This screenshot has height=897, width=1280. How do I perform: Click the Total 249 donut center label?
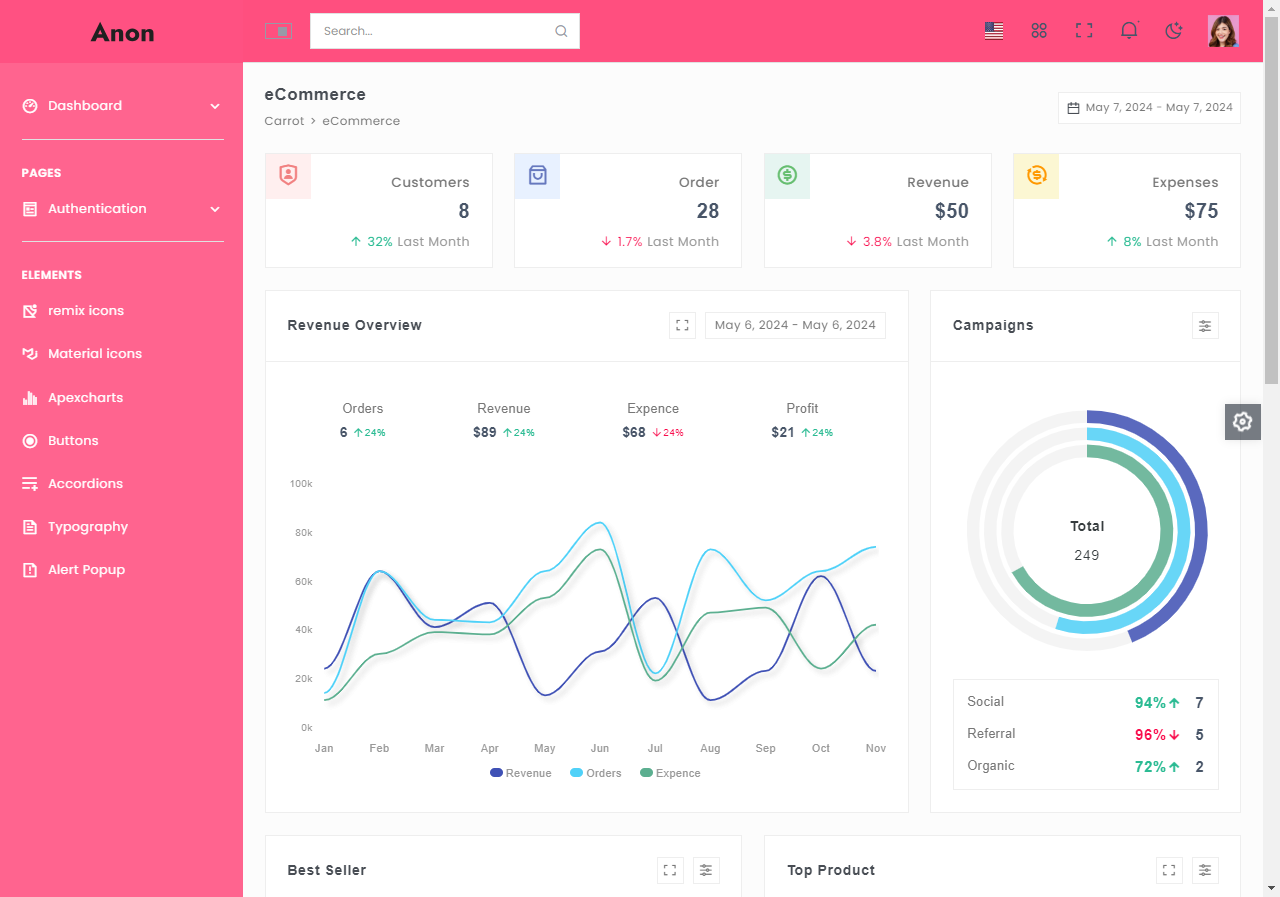(1087, 540)
